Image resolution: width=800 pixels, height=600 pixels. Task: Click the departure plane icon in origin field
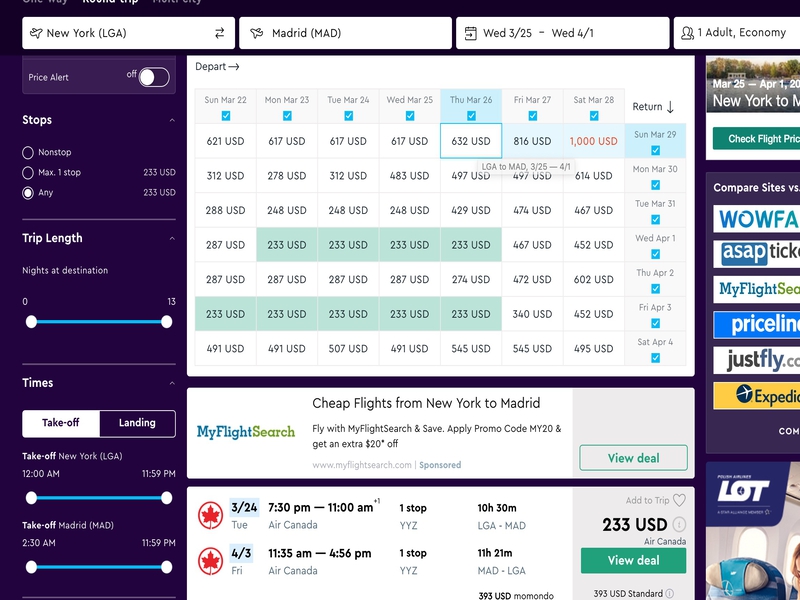(36, 33)
